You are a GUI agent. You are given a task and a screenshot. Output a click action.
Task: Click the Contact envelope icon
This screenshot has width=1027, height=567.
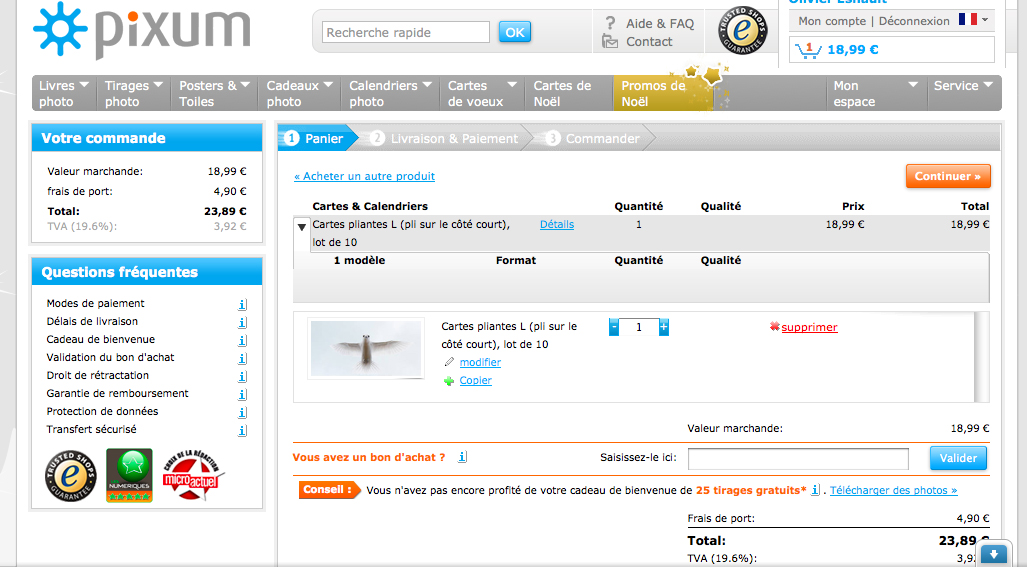(x=610, y=42)
